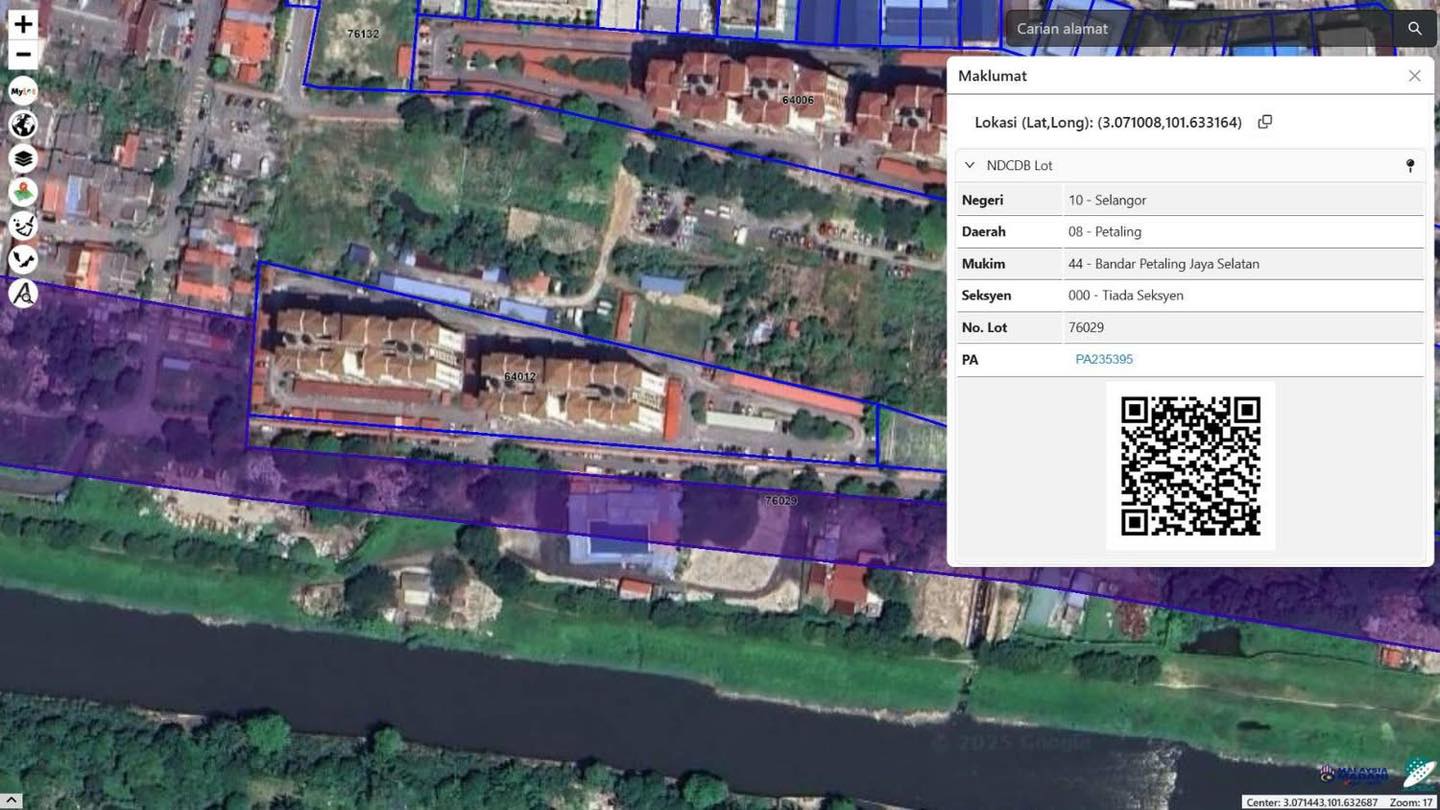
Task: Close the Maklumat panel
Action: (1414, 76)
